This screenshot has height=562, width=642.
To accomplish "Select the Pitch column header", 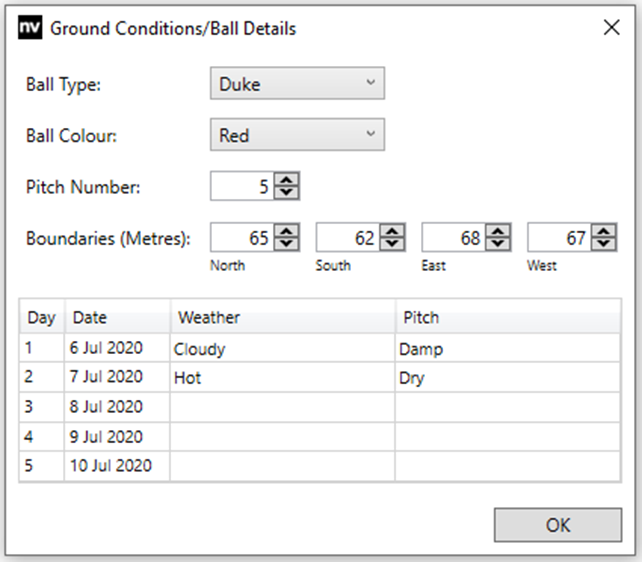I will pos(507,318).
